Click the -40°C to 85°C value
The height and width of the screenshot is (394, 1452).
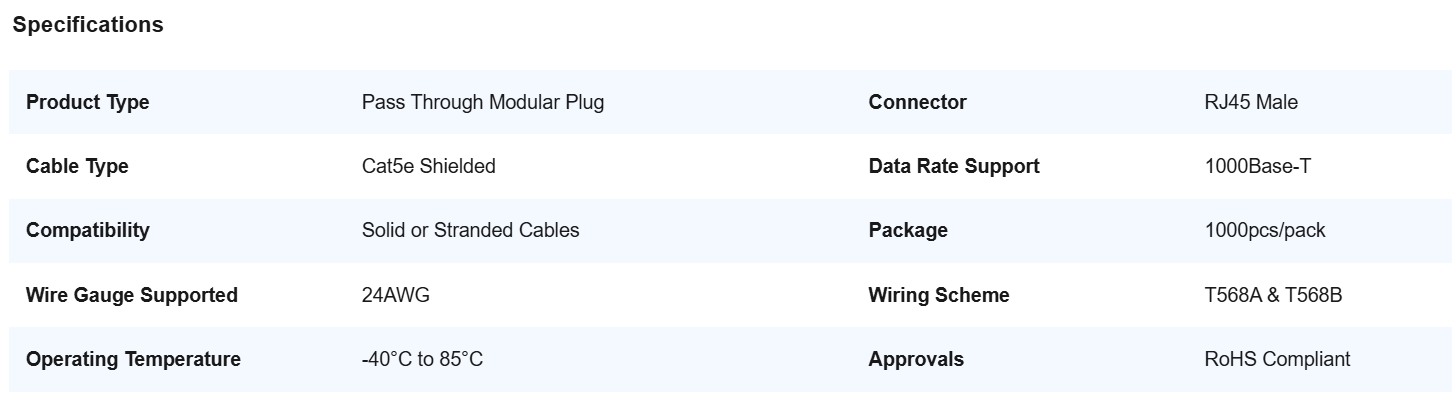click(x=422, y=359)
